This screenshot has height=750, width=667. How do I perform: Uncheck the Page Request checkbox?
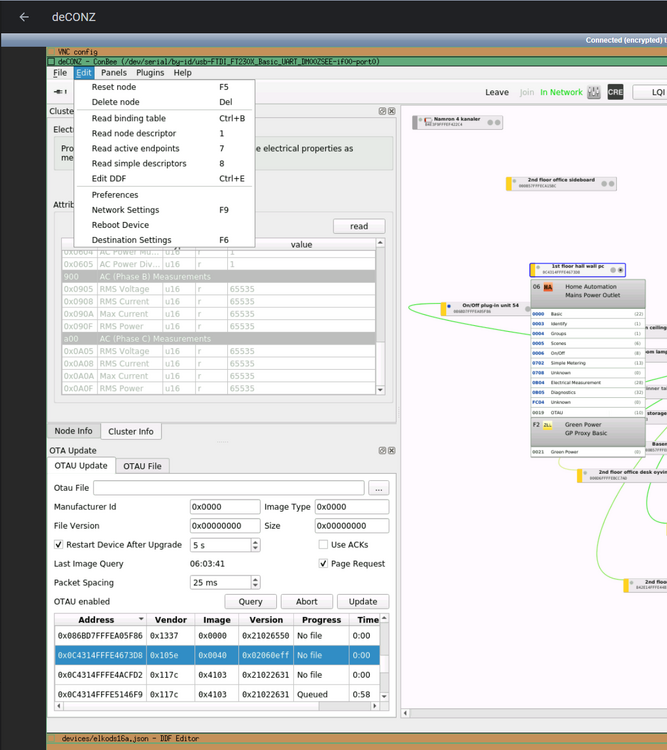[323, 564]
